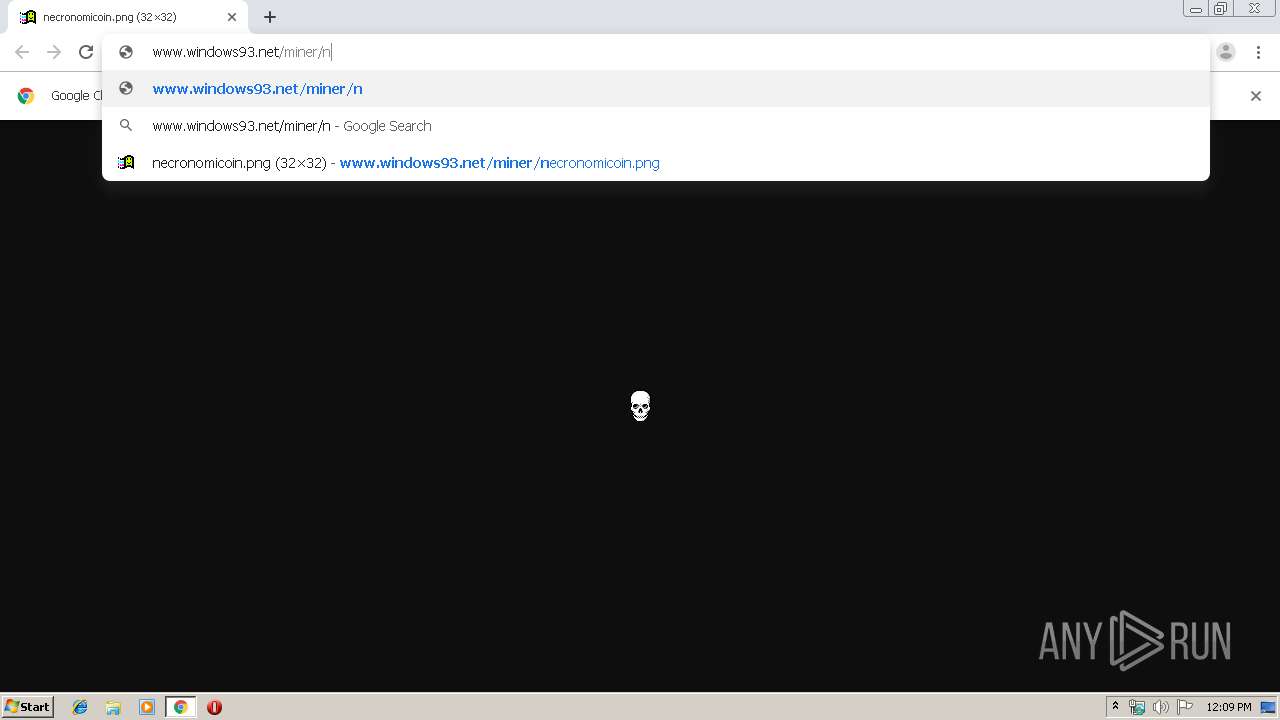
Task: Minimize the Chrome window
Action: [x=1196, y=9]
